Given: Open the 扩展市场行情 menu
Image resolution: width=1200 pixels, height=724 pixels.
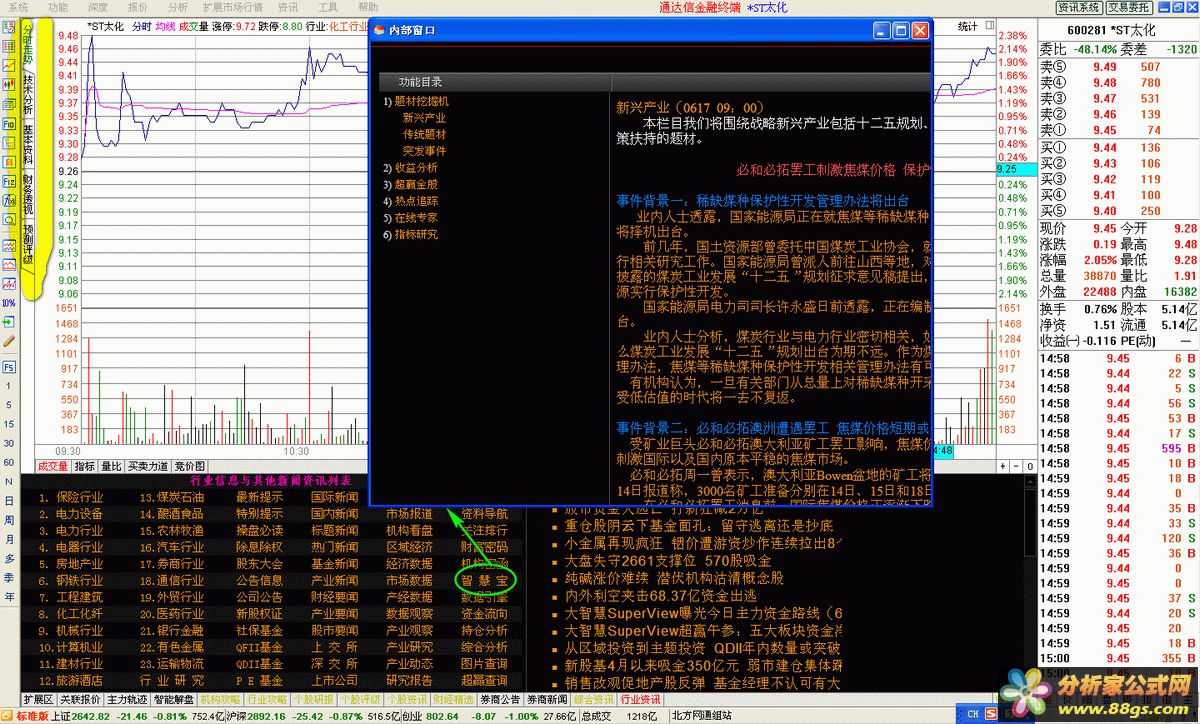Looking at the screenshot, I should click(232, 7).
